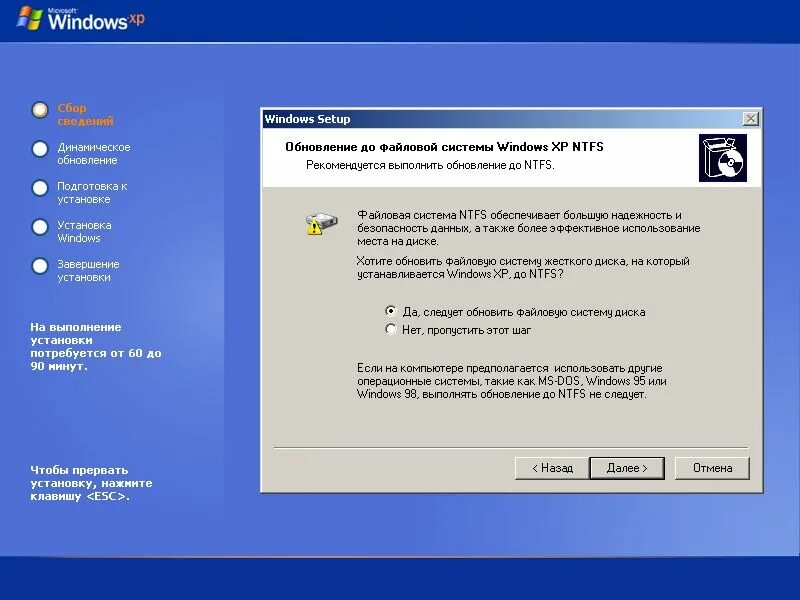Click the 'Сбор сведений' step label
This screenshot has height=600, width=800.
click(x=85, y=114)
